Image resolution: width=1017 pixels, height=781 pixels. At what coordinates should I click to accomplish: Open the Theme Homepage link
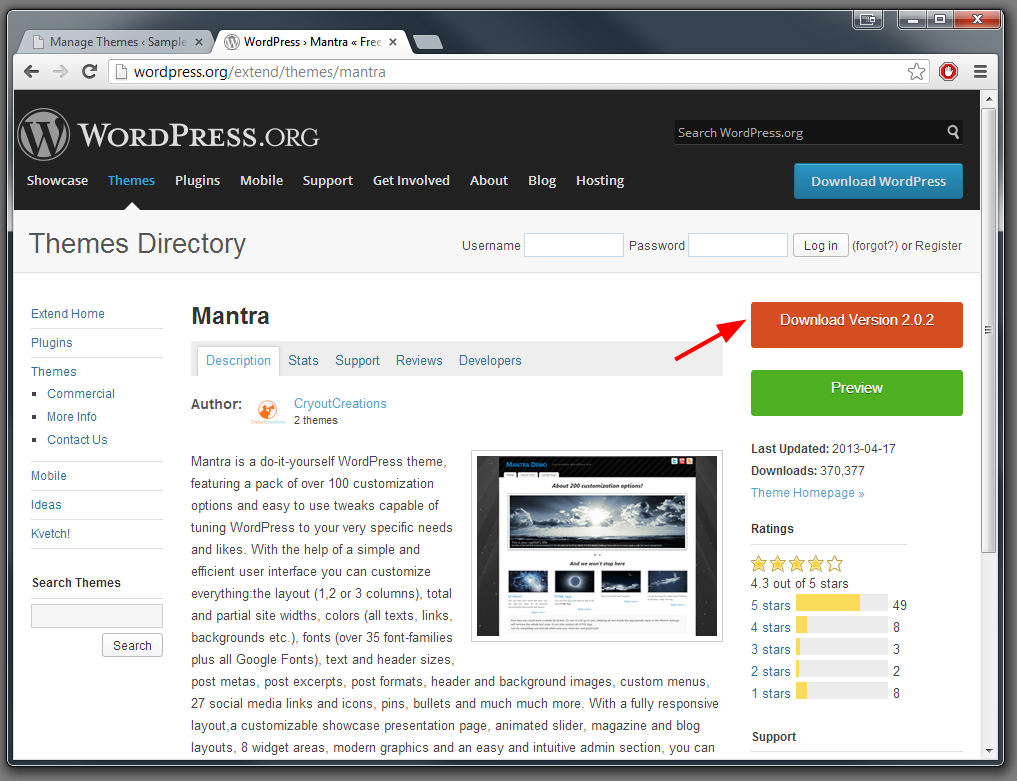point(808,493)
